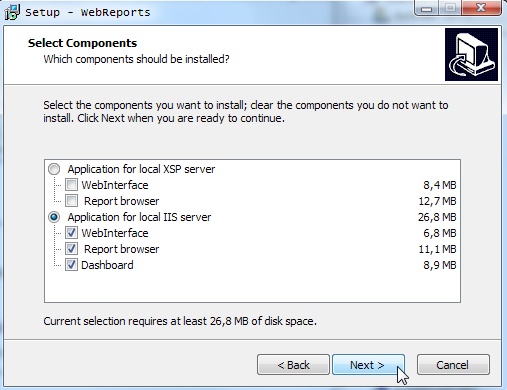The height and width of the screenshot is (390, 507).
Task: Check WebInterface under the XSP server
Action: point(71,185)
